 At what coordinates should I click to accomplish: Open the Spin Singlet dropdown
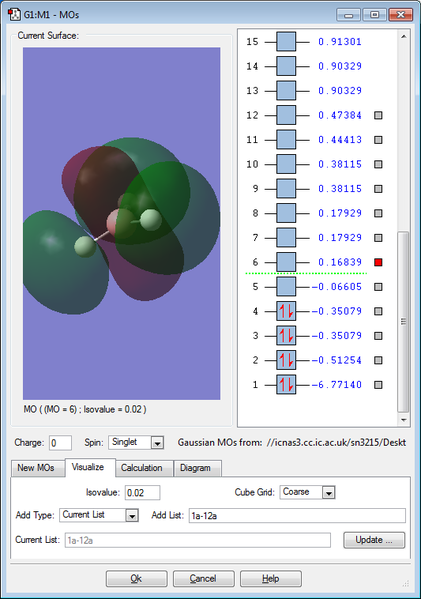[x=157, y=443]
